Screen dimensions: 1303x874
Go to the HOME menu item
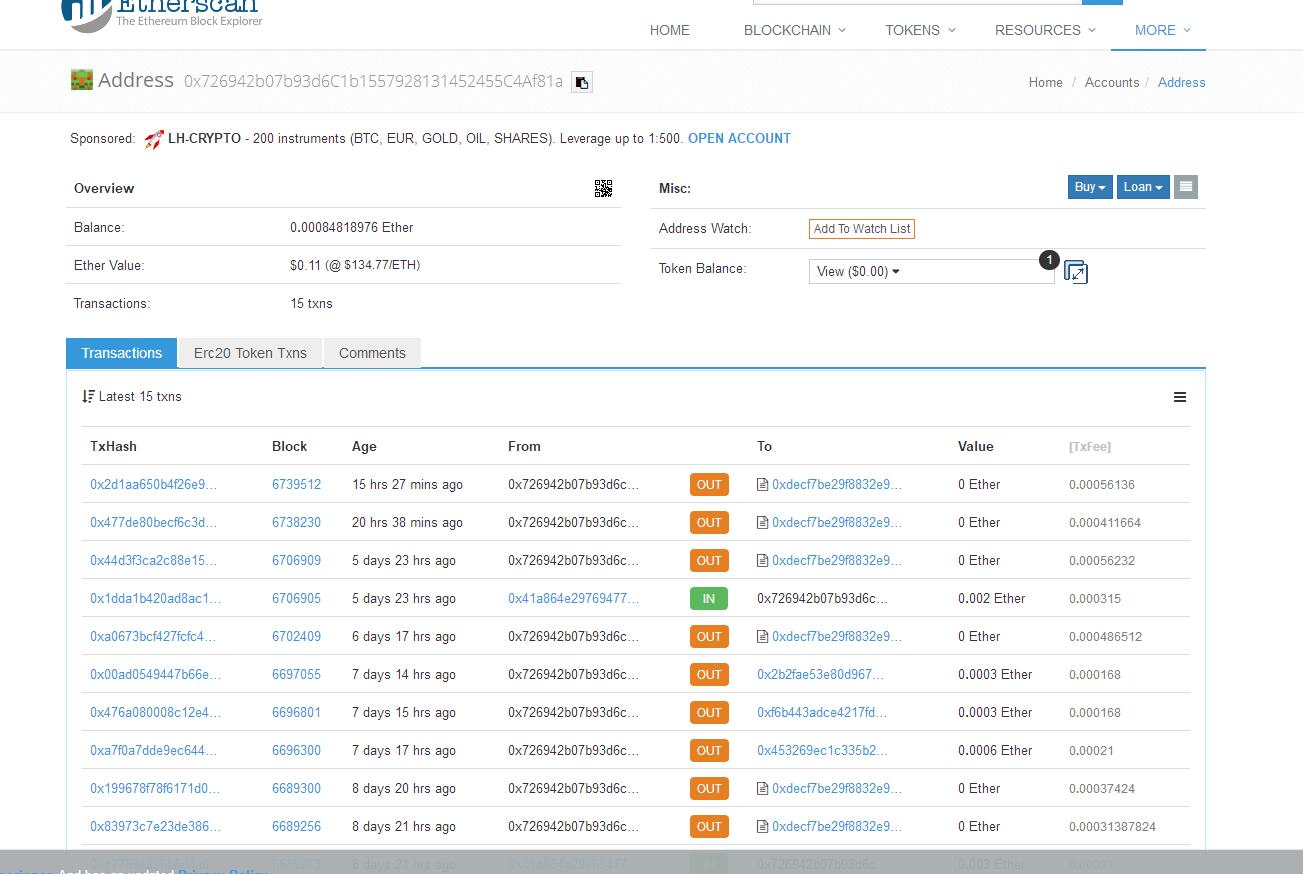tap(670, 30)
